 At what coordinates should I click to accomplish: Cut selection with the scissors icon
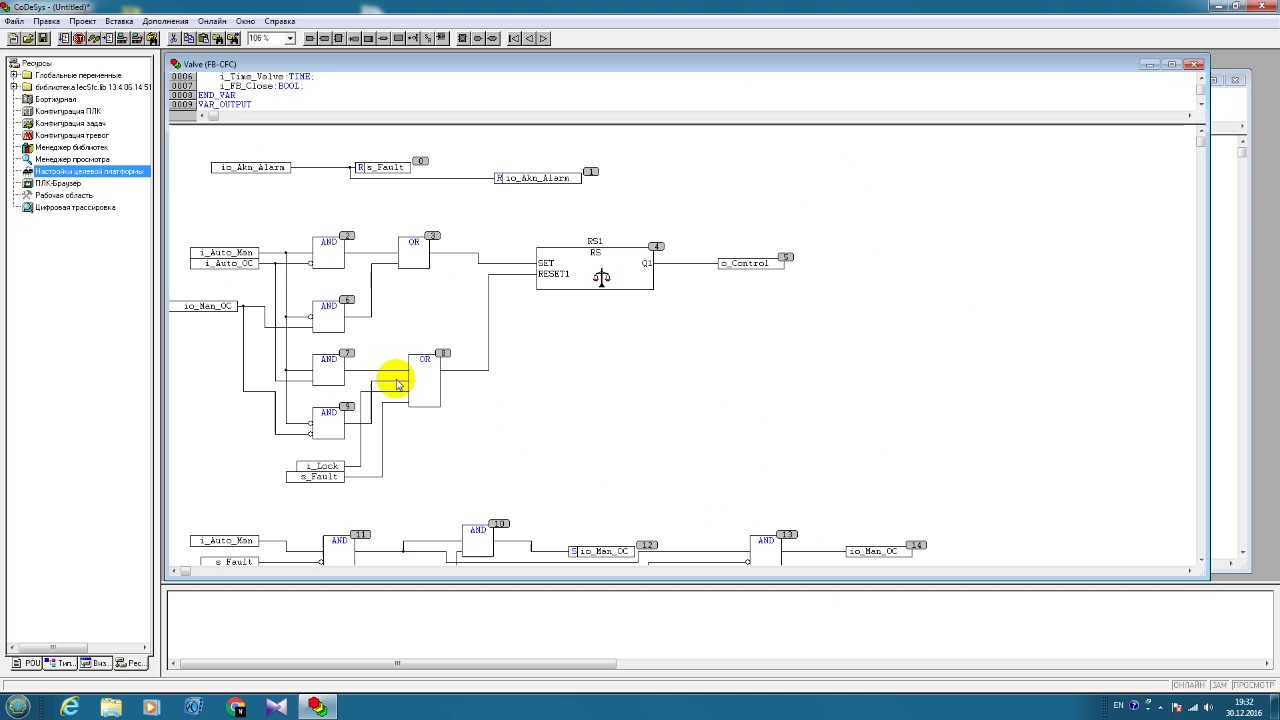(x=174, y=38)
